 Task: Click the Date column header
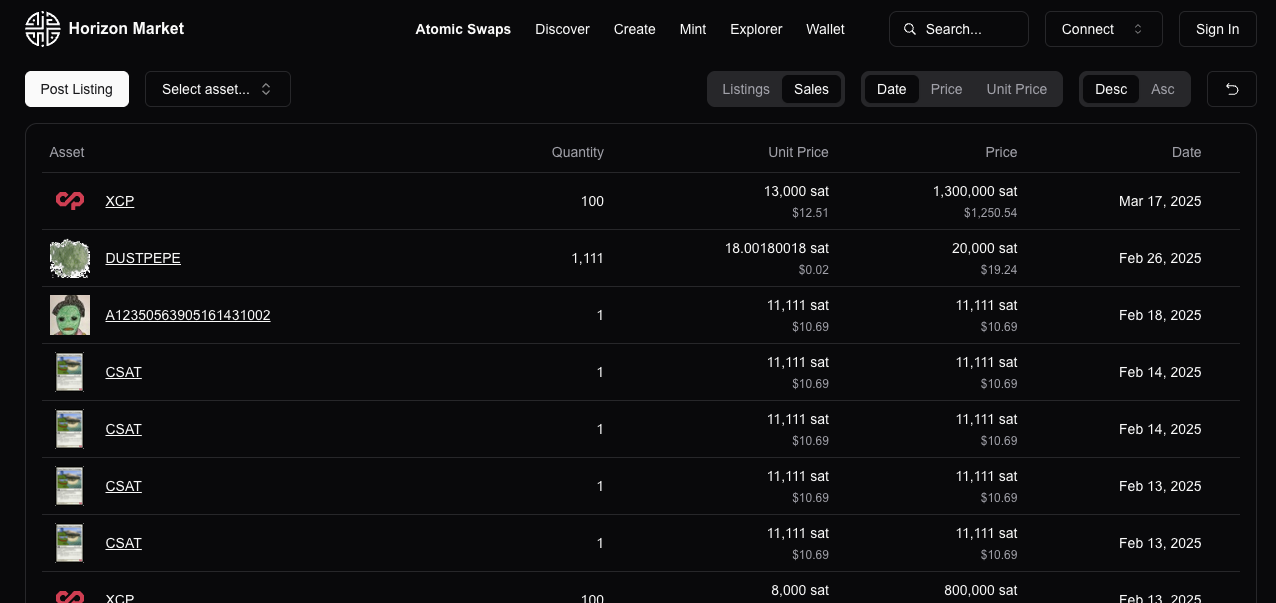[1187, 152]
